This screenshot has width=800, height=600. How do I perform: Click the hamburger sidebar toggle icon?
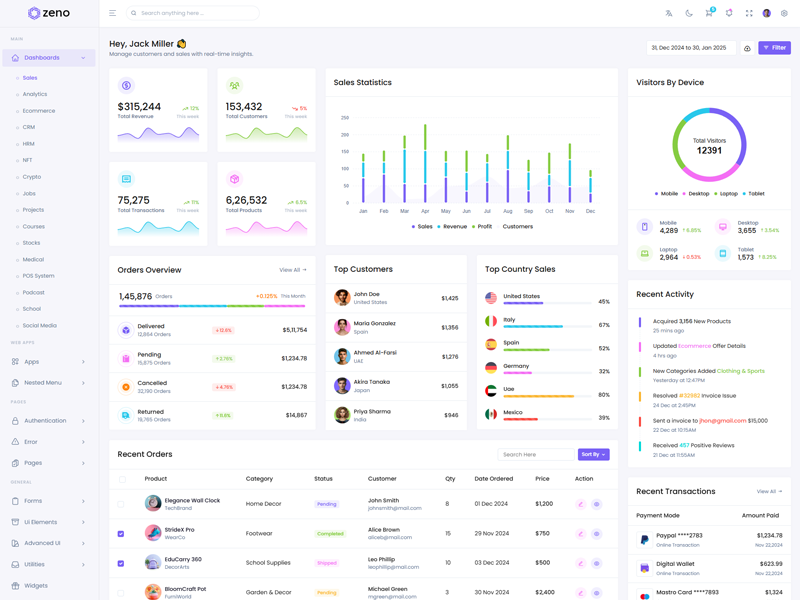(112, 13)
